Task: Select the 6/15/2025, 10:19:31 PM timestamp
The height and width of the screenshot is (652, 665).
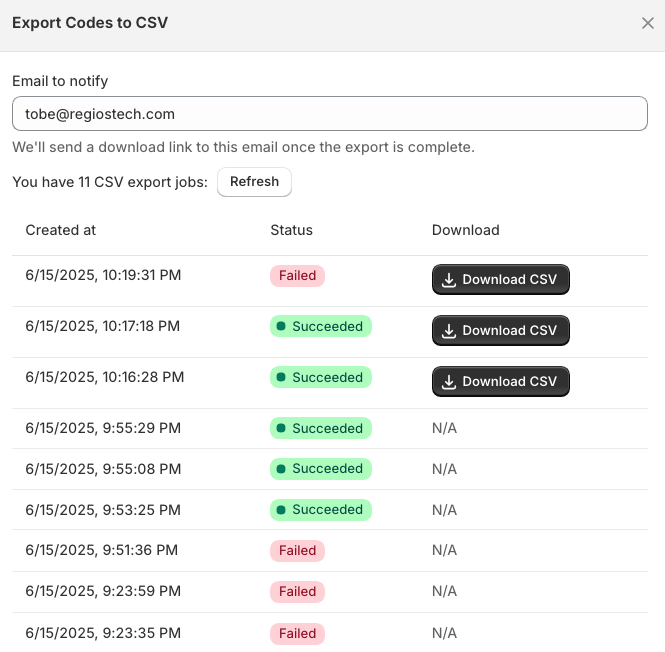Action: 103,275
